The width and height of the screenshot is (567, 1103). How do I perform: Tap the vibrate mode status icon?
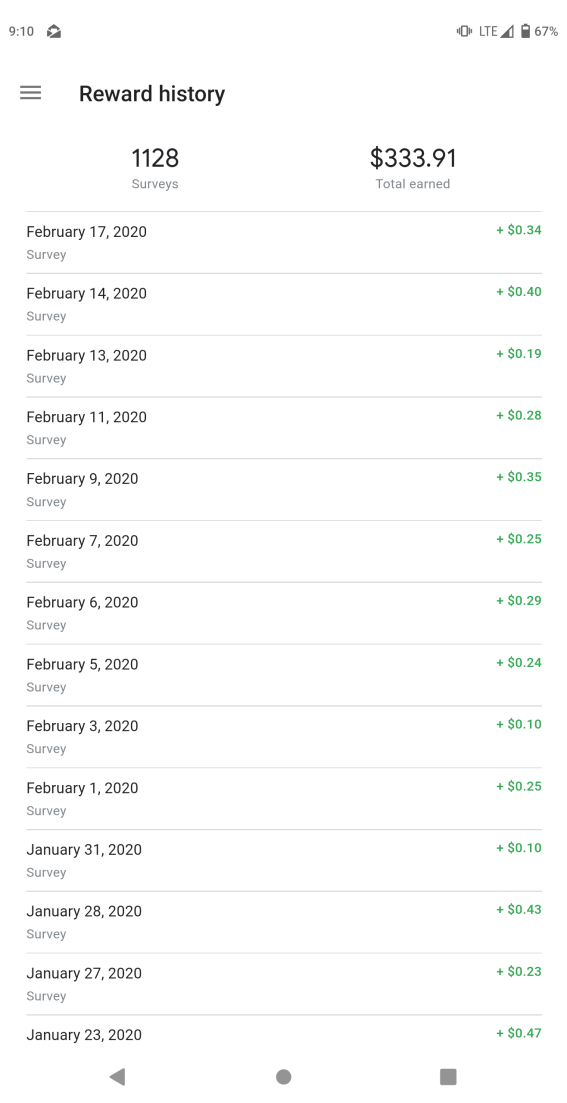(464, 31)
